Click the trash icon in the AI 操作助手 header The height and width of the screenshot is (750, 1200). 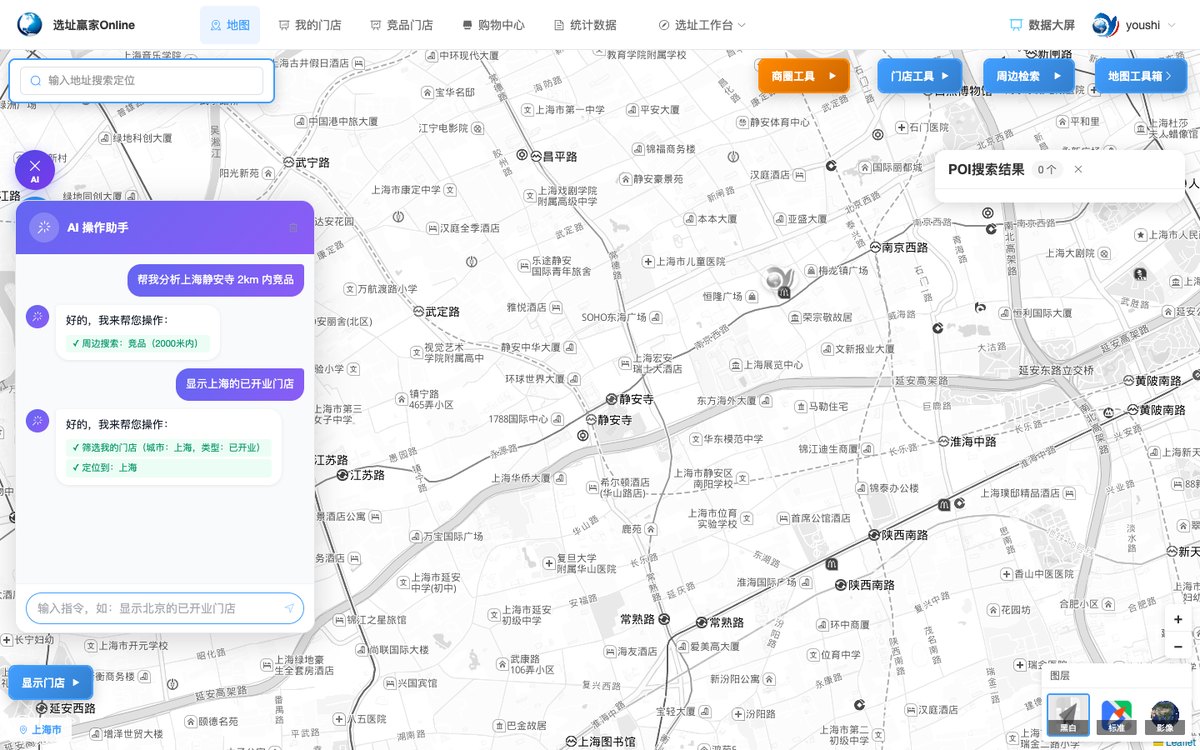pos(293,228)
